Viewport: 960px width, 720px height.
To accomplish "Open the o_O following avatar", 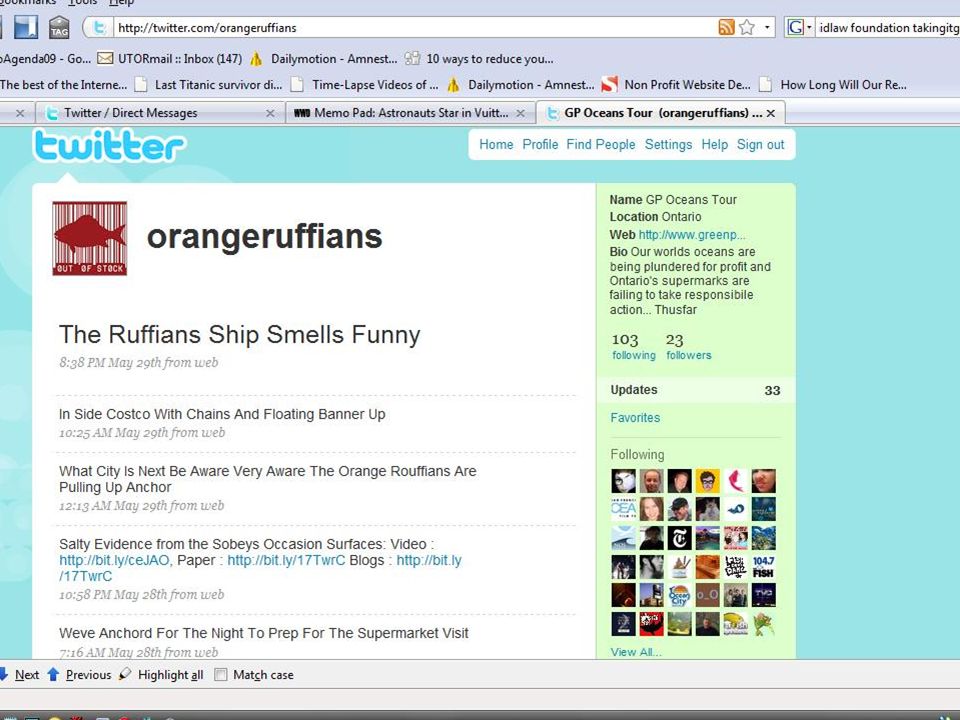I will [x=708, y=595].
